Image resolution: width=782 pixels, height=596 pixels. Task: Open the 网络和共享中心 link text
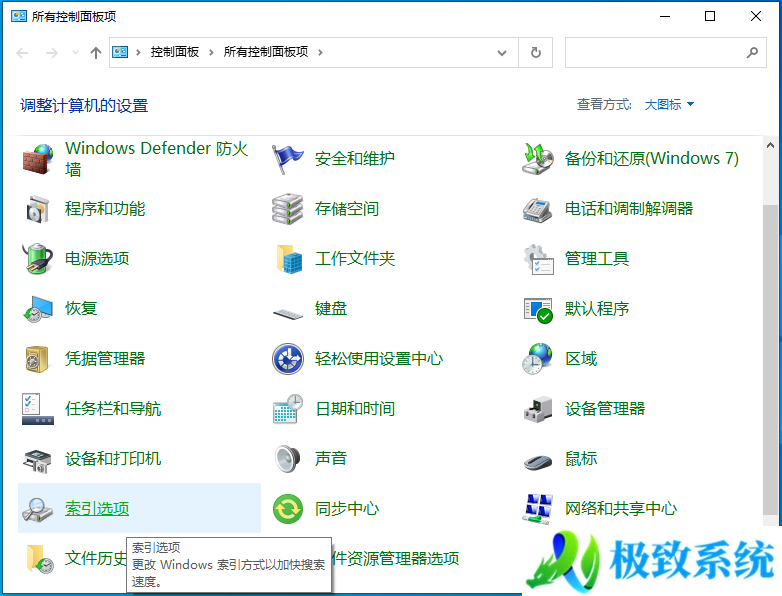click(x=621, y=508)
